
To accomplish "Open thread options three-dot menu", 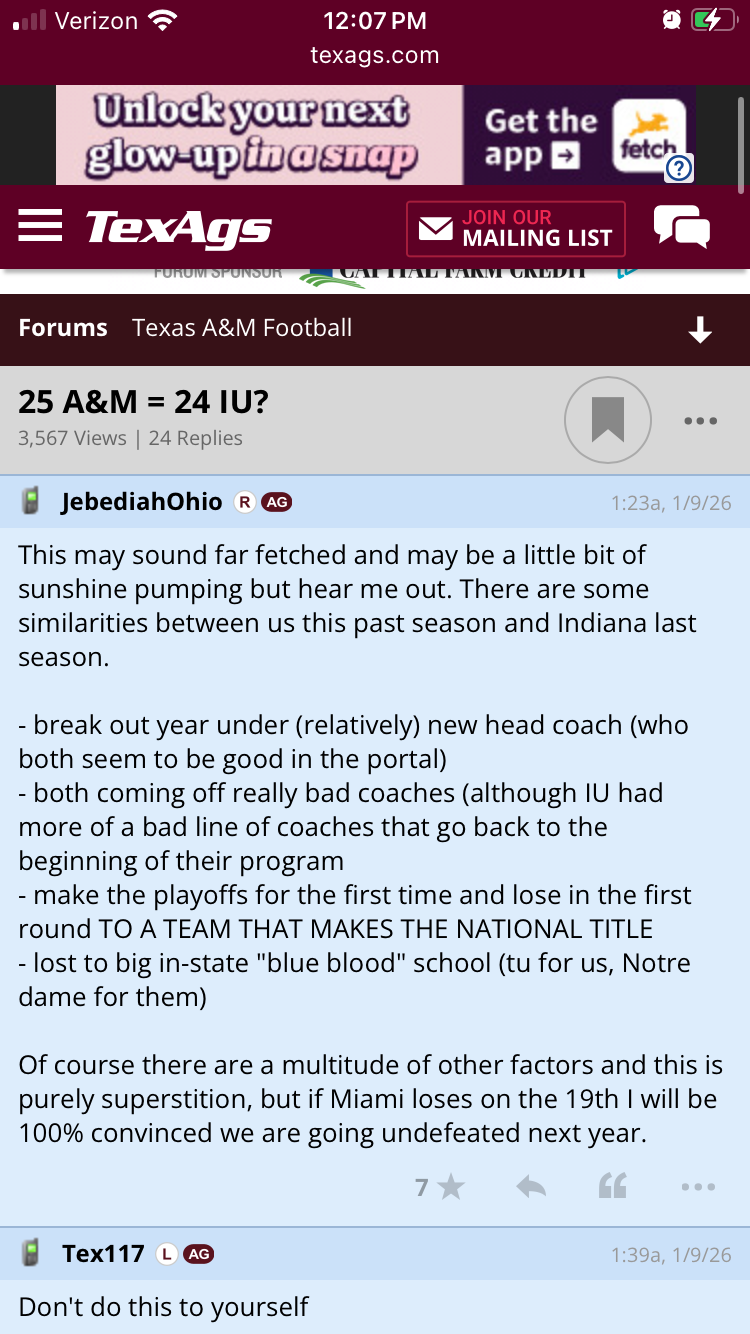I will (700, 421).
